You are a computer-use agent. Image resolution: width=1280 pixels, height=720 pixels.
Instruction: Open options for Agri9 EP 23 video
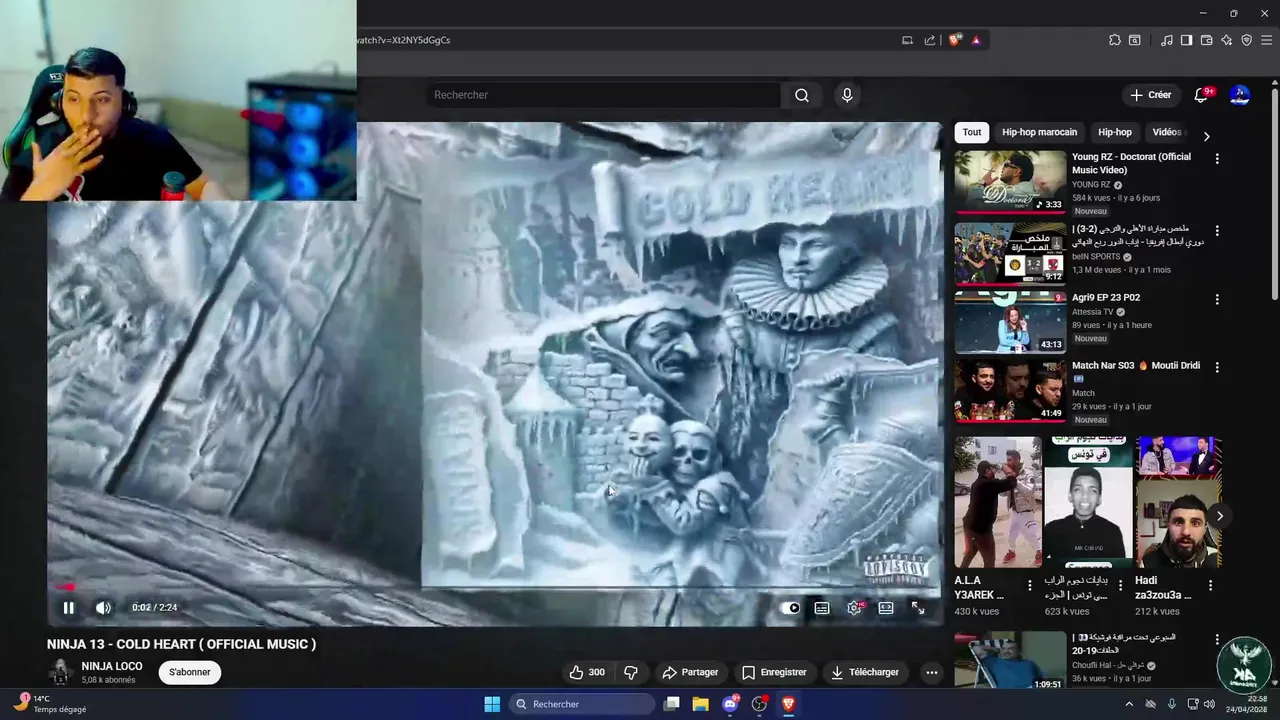pos(1217,299)
